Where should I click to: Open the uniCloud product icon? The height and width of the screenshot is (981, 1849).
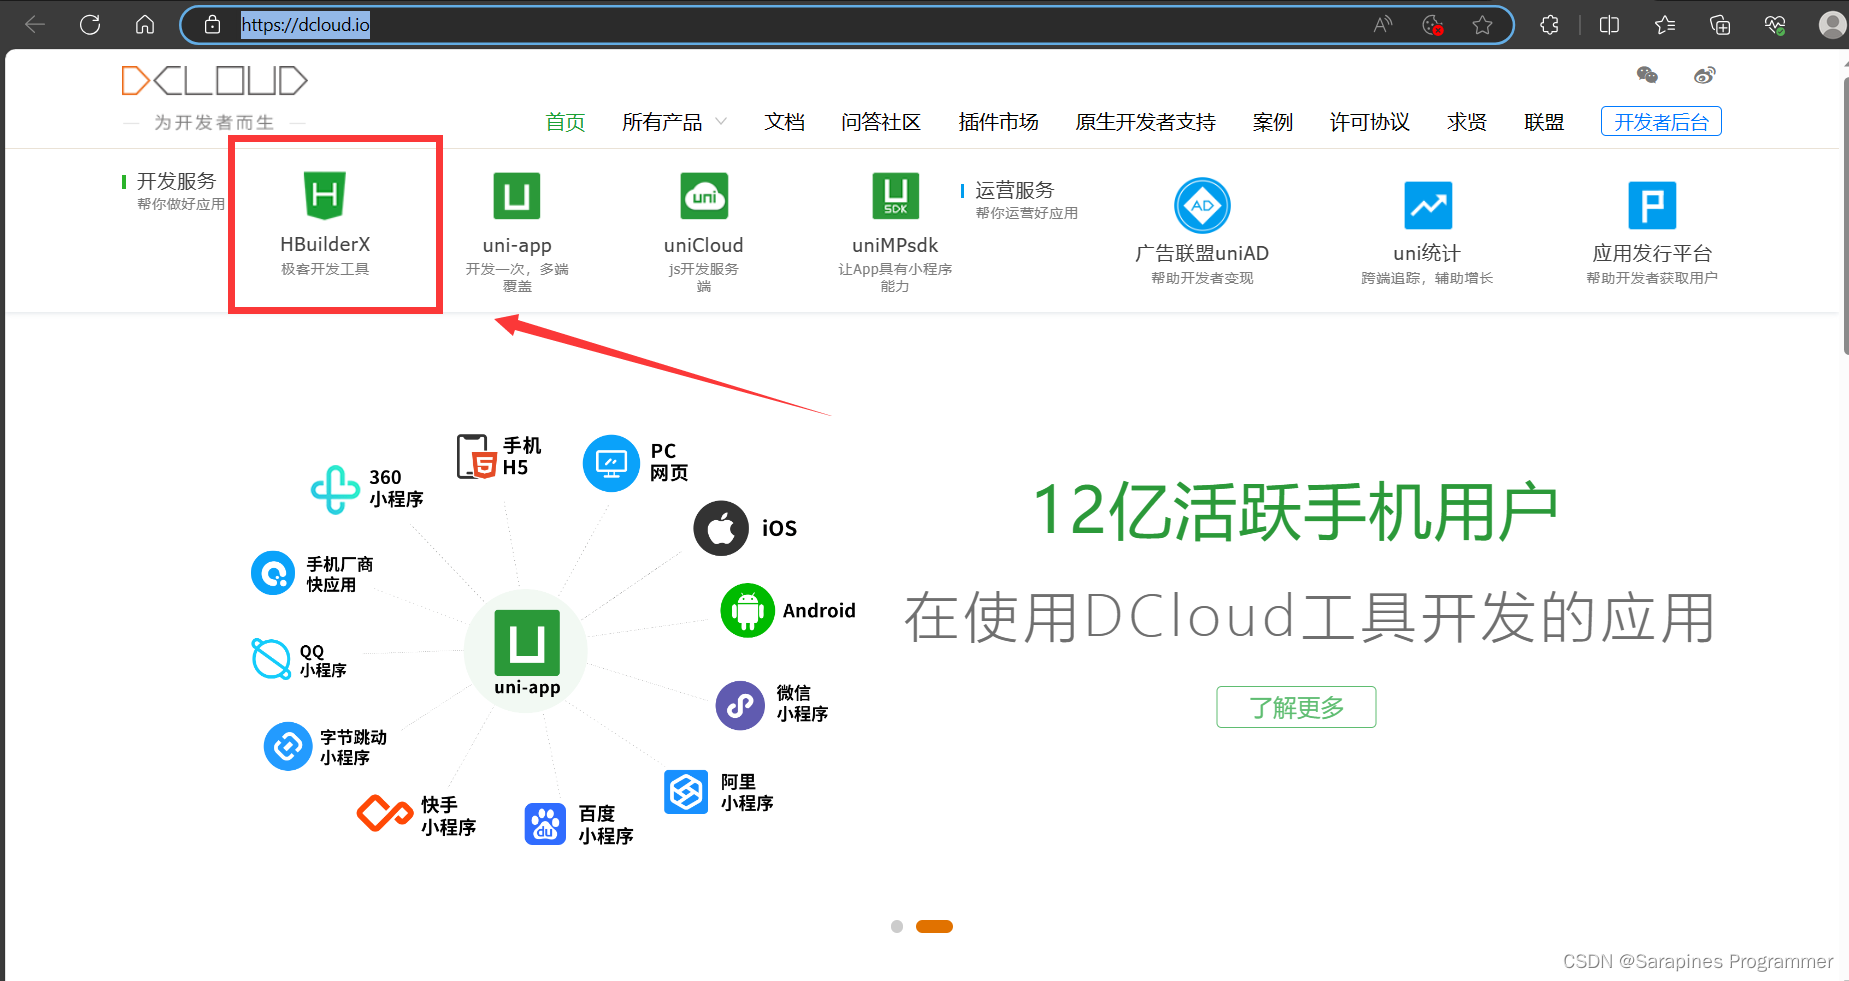click(704, 196)
